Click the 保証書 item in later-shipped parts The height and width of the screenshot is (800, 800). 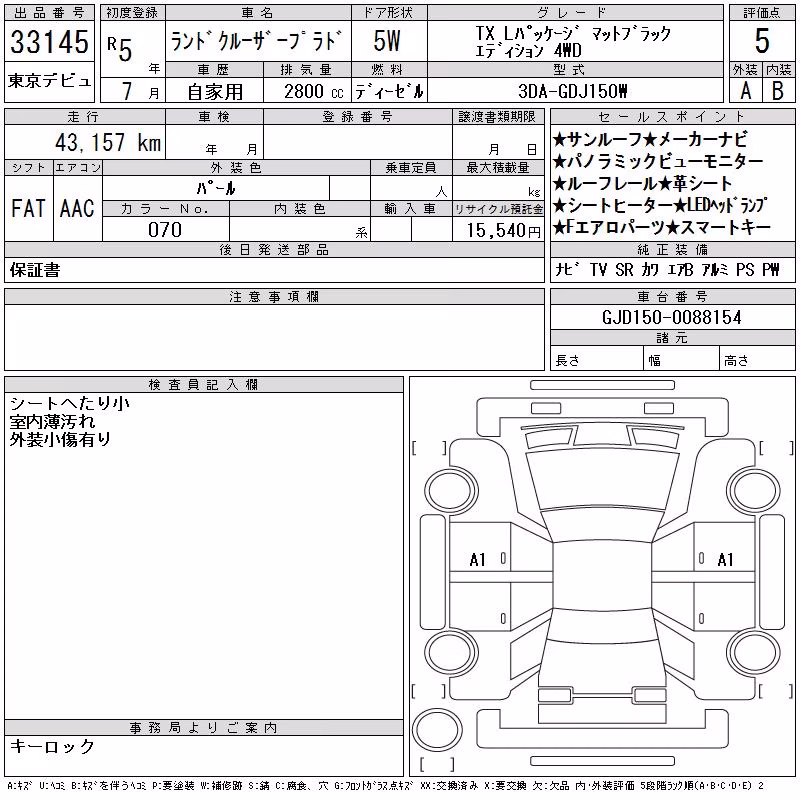[x=35, y=270]
